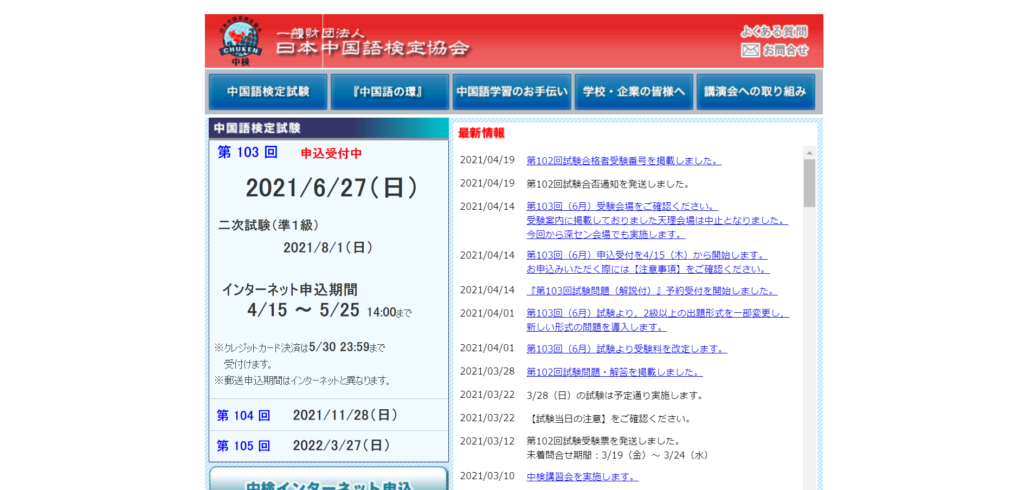
Task: Click the 2021/8/1(日) date
Action: pos(328,248)
